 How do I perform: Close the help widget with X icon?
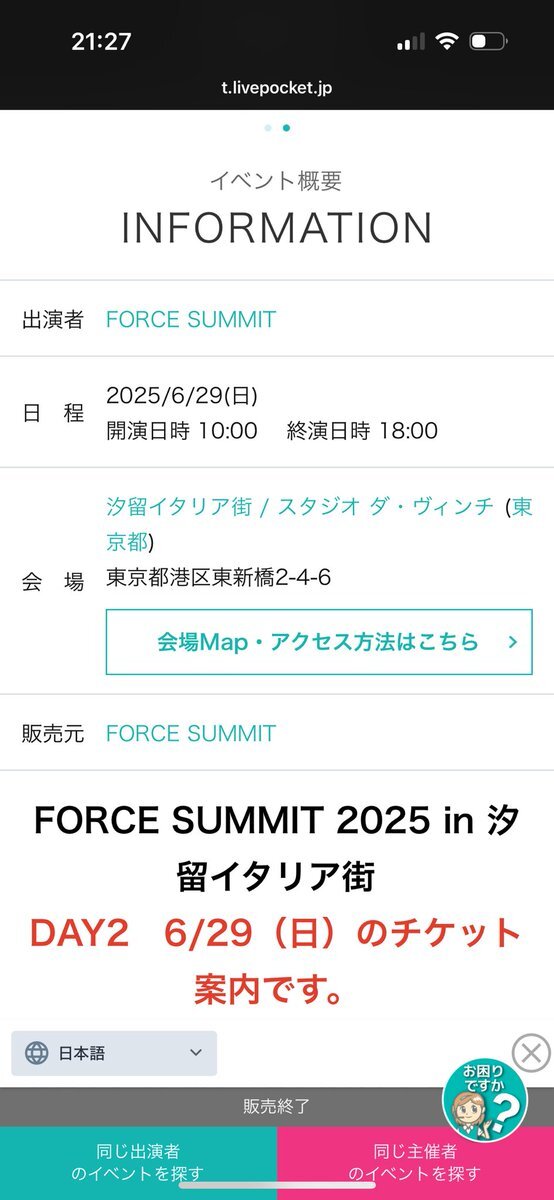(x=531, y=1052)
